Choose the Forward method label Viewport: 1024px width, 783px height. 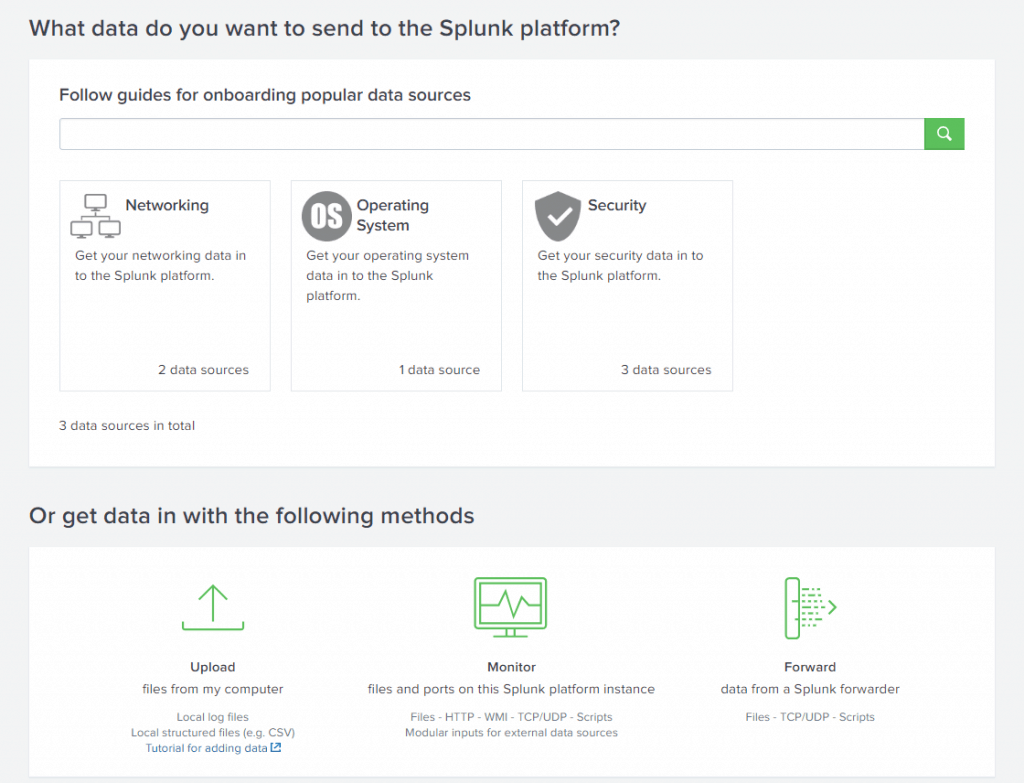click(810, 667)
